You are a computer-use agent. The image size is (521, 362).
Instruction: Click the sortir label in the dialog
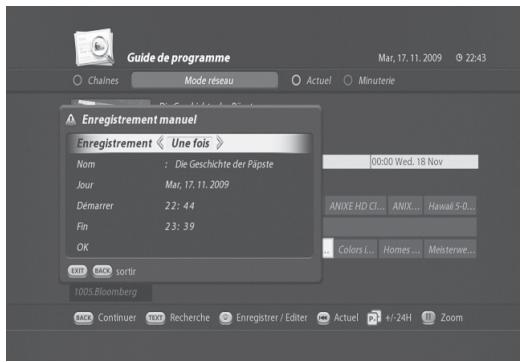coord(126,271)
